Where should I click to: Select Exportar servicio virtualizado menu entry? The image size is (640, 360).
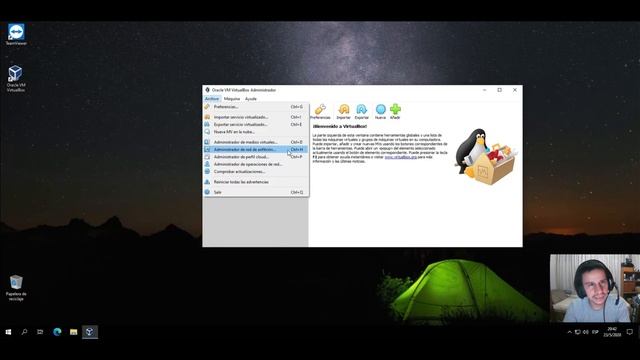pos(256,124)
